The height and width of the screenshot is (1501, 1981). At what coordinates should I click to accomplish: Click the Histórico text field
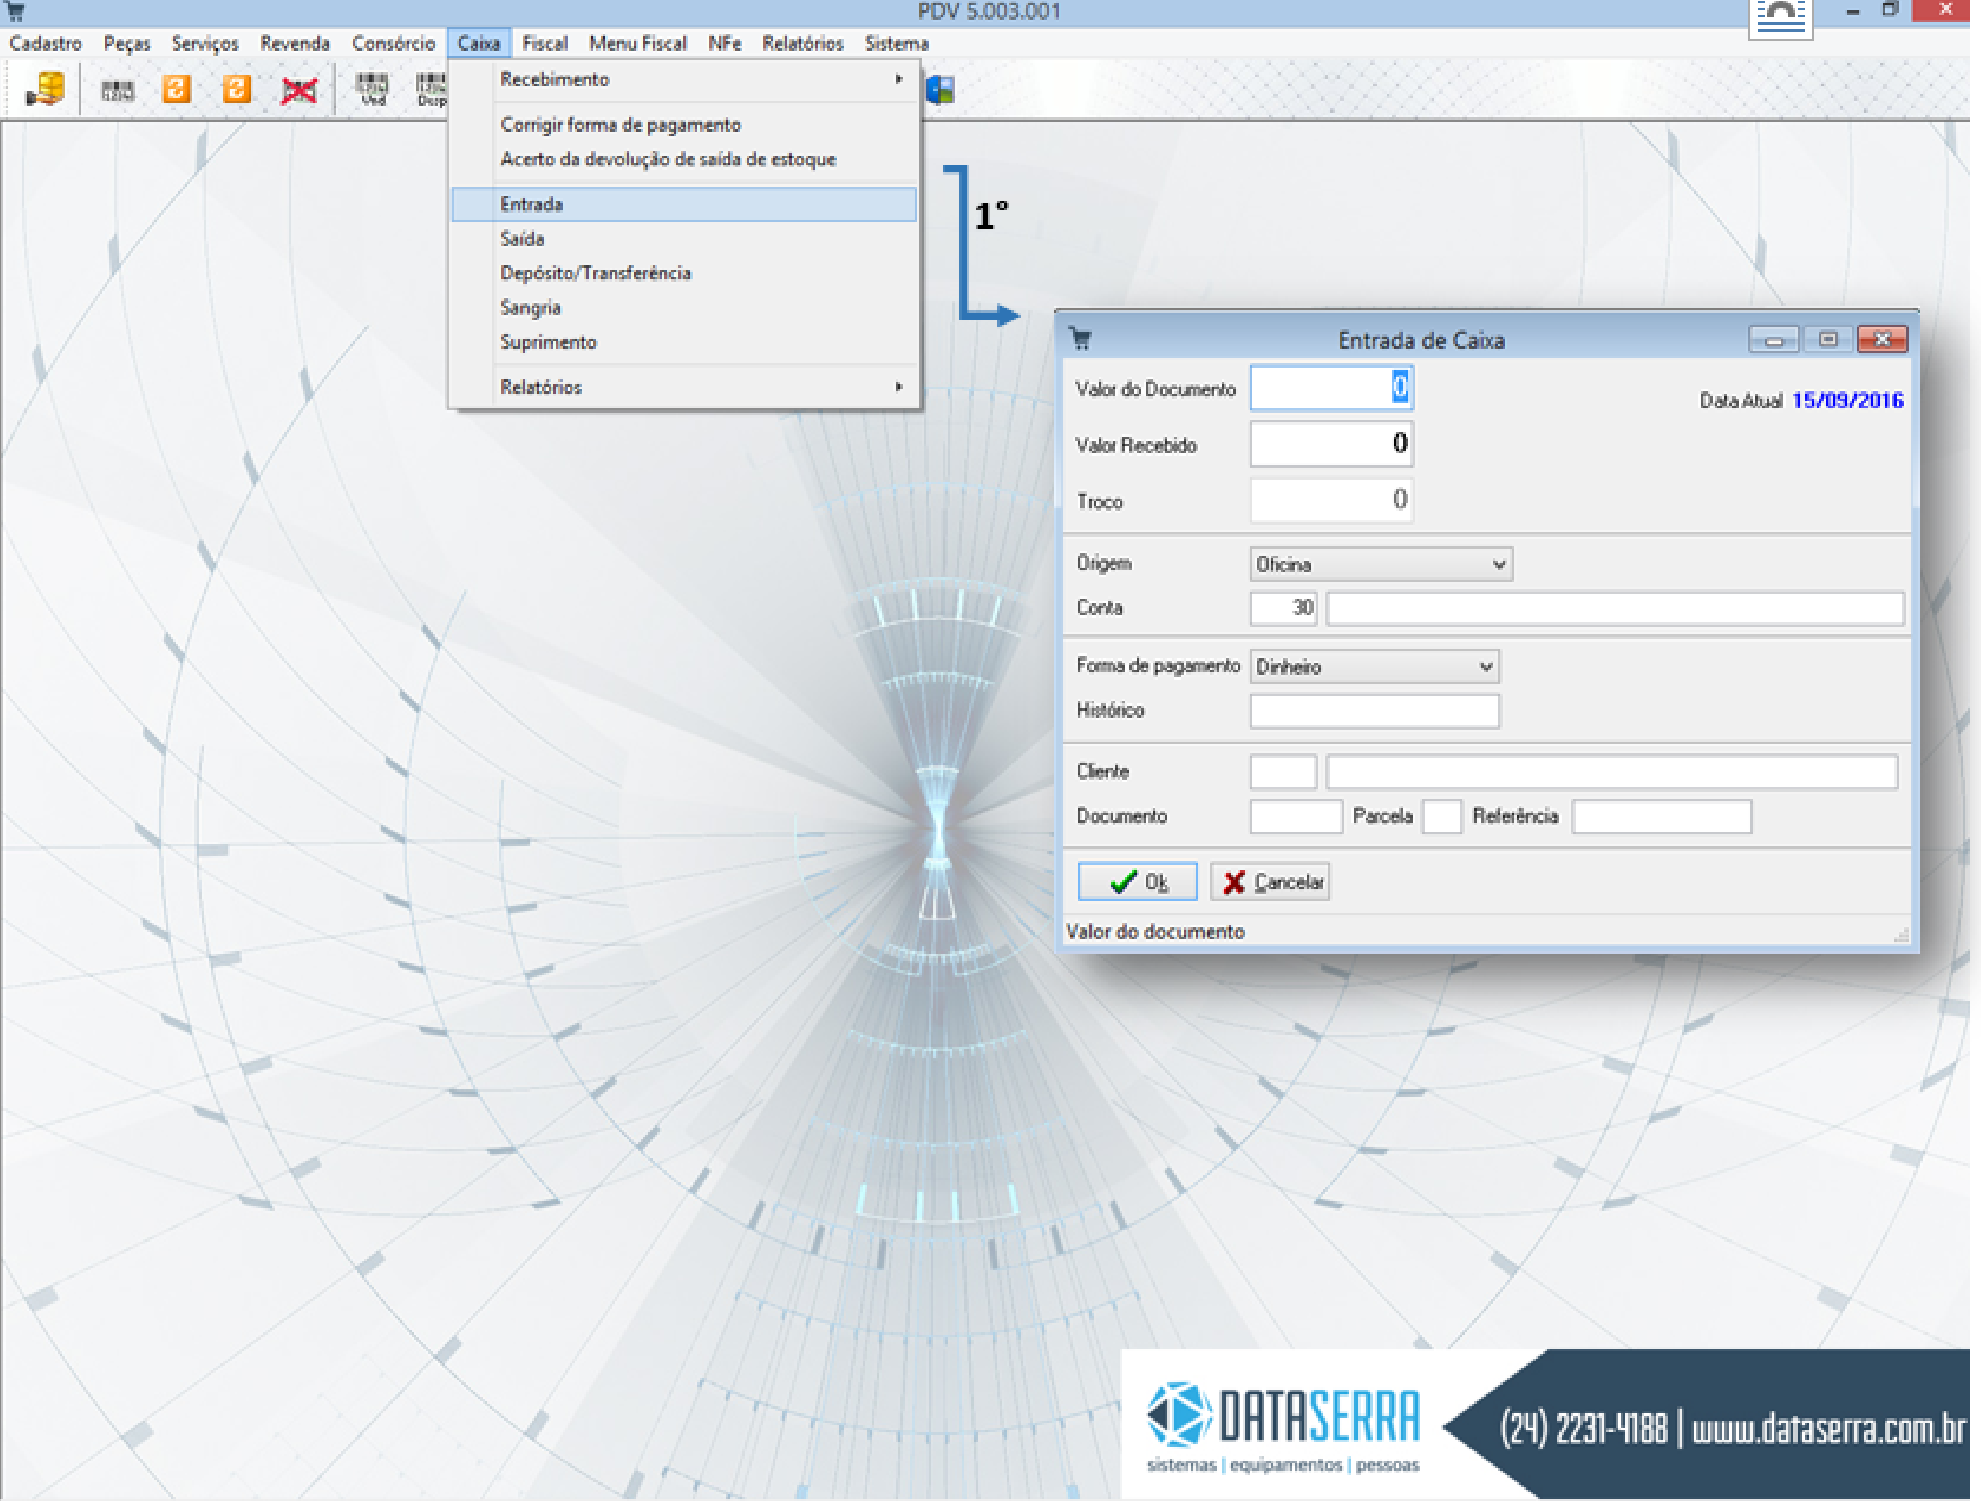click(1374, 711)
